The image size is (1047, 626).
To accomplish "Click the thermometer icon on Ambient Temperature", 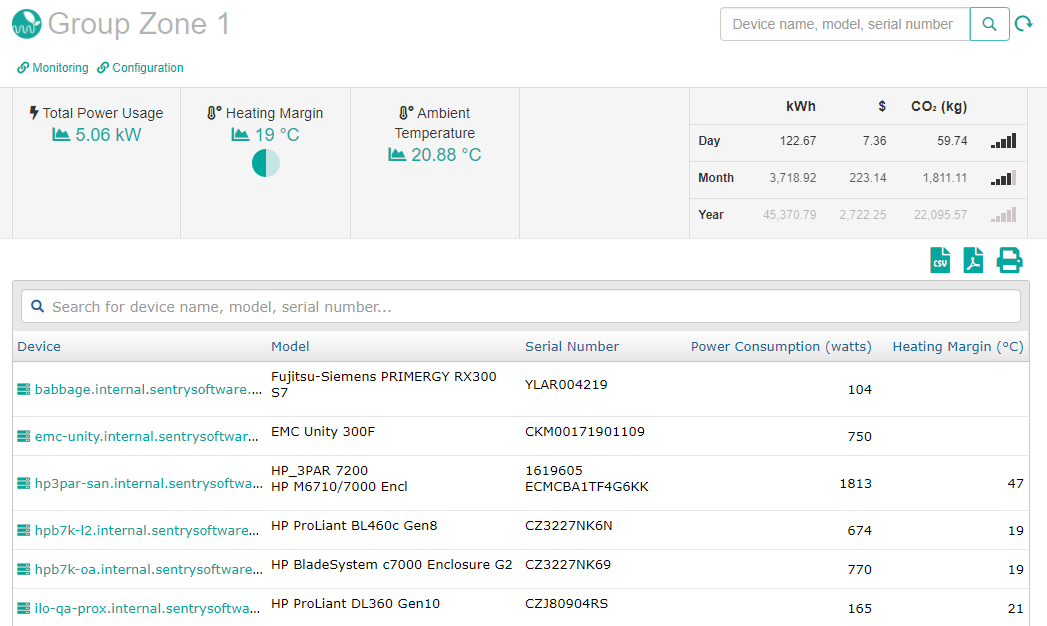I will [405, 112].
